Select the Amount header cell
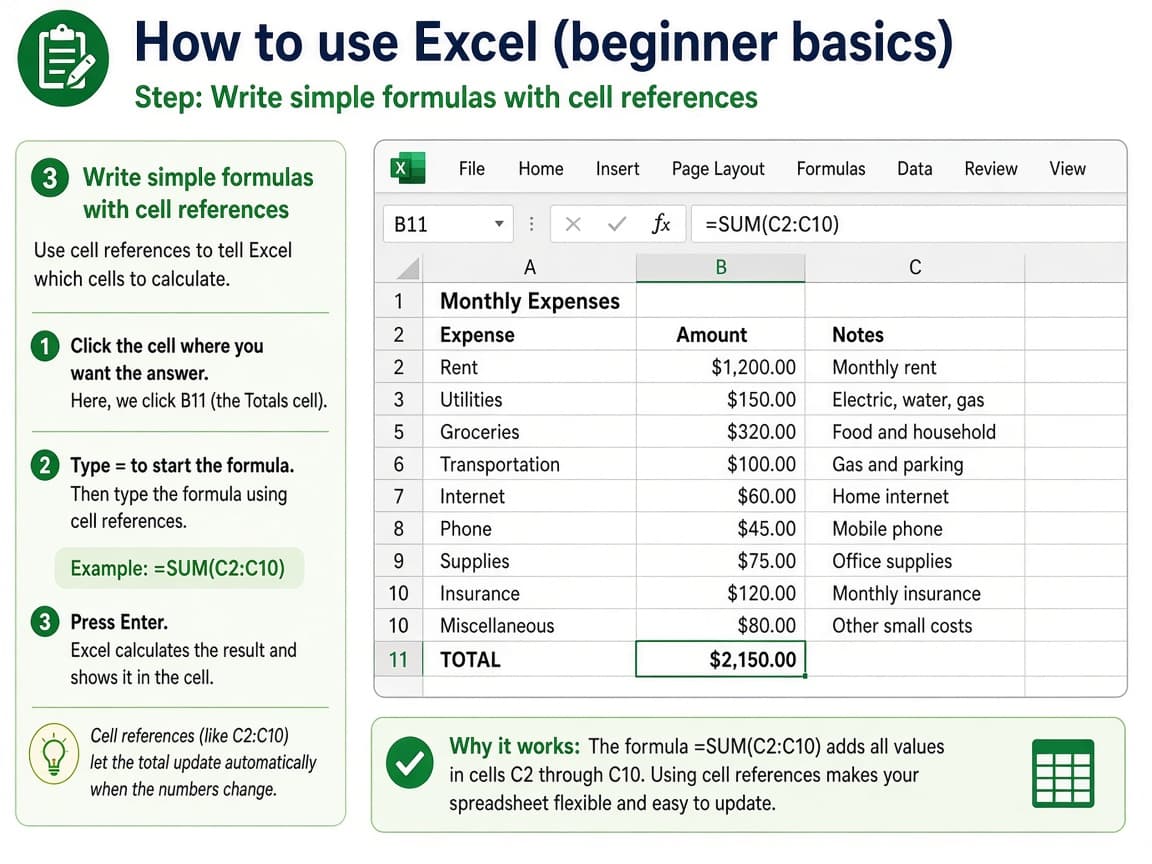Image resolution: width=1152 pixels, height=864 pixels. click(x=721, y=335)
